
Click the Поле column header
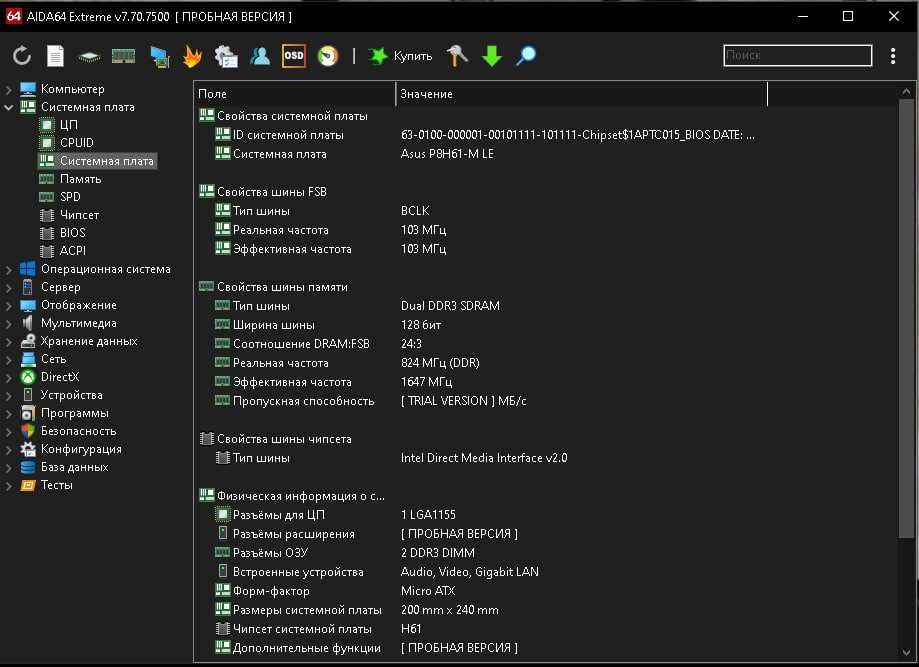click(295, 94)
